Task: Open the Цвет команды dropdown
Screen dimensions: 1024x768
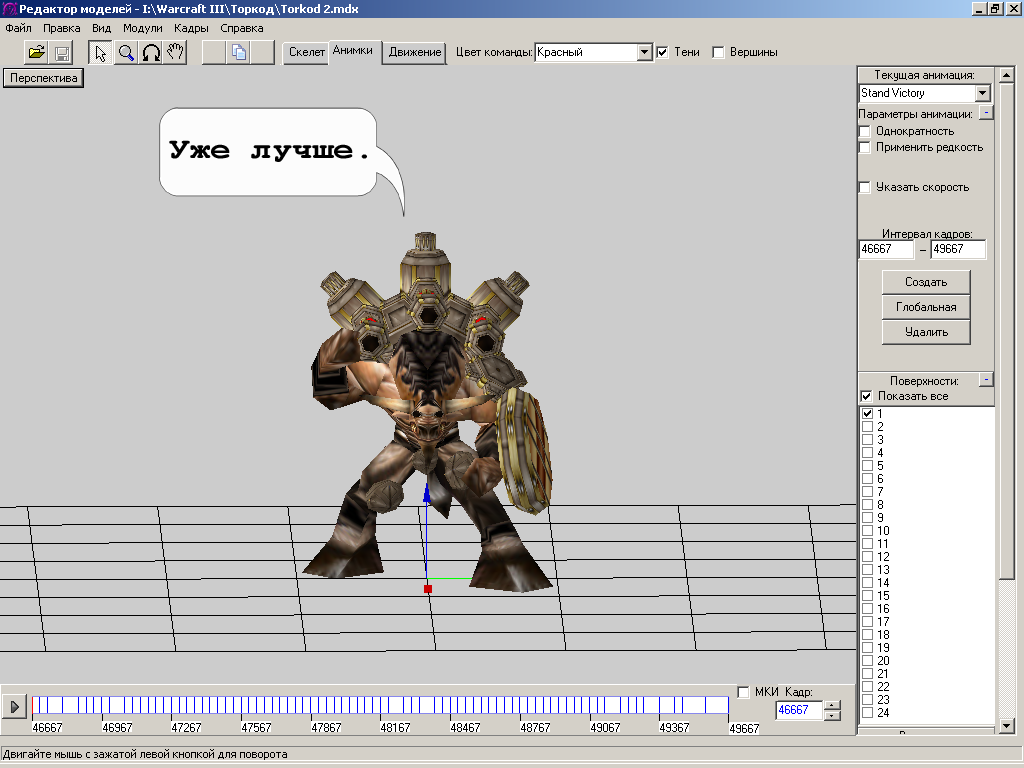Action: coord(645,52)
